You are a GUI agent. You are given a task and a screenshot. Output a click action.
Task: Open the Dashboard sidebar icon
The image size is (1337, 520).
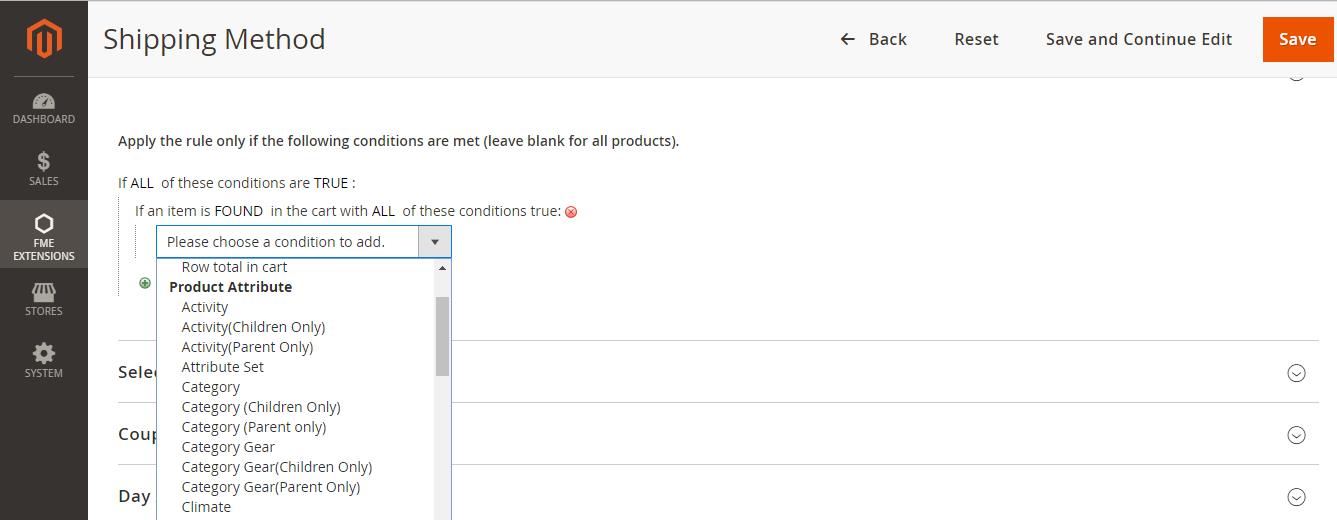pyautogui.click(x=44, y=108)
